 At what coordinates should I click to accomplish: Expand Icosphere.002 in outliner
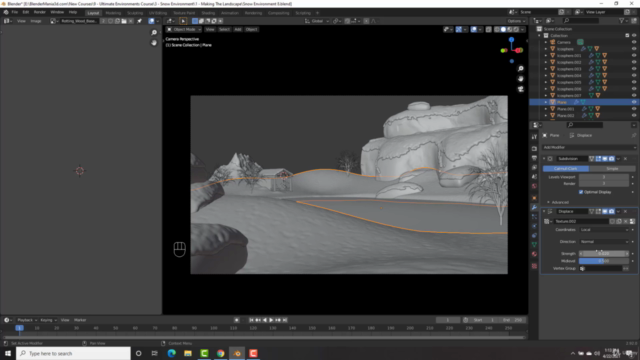pyautogui.click(x=546, y=62)
